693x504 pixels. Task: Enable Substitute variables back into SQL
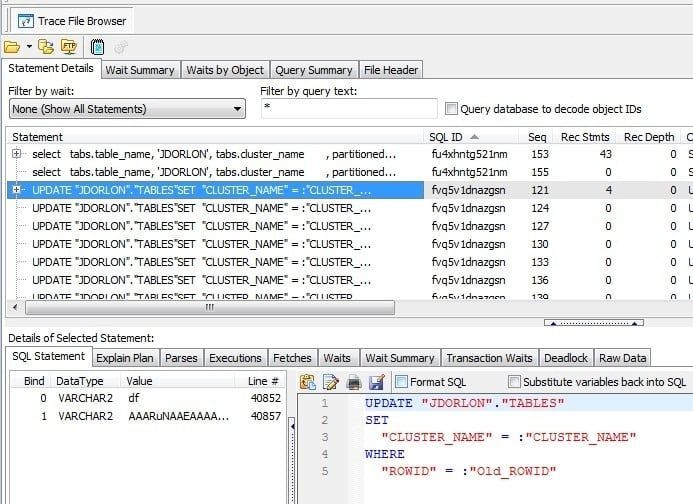[x=514, y=382]
